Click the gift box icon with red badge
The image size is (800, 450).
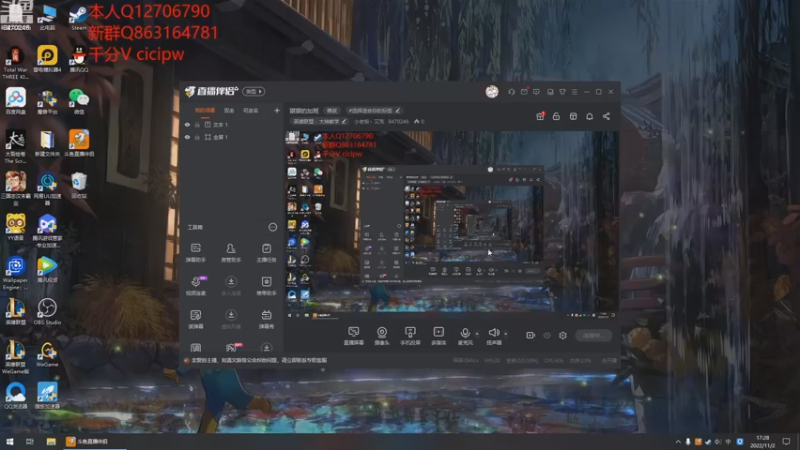coord(540,116)
